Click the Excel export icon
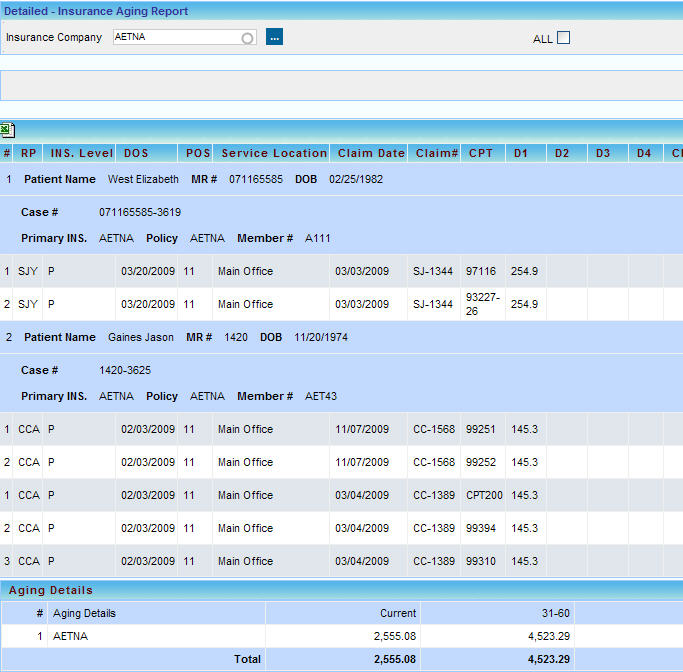Viewport: 683px width, 672px height. [7, 130]
